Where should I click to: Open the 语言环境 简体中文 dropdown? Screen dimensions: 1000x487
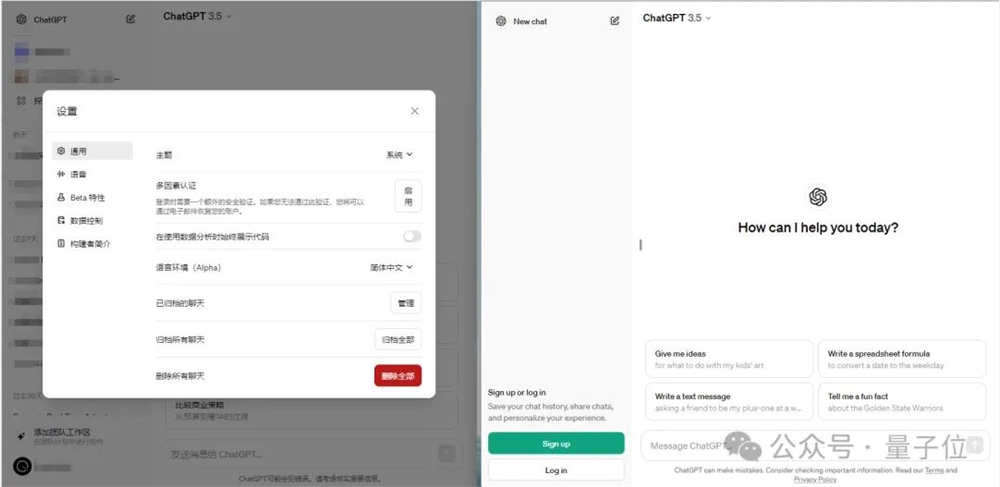[x=392, y=268]
